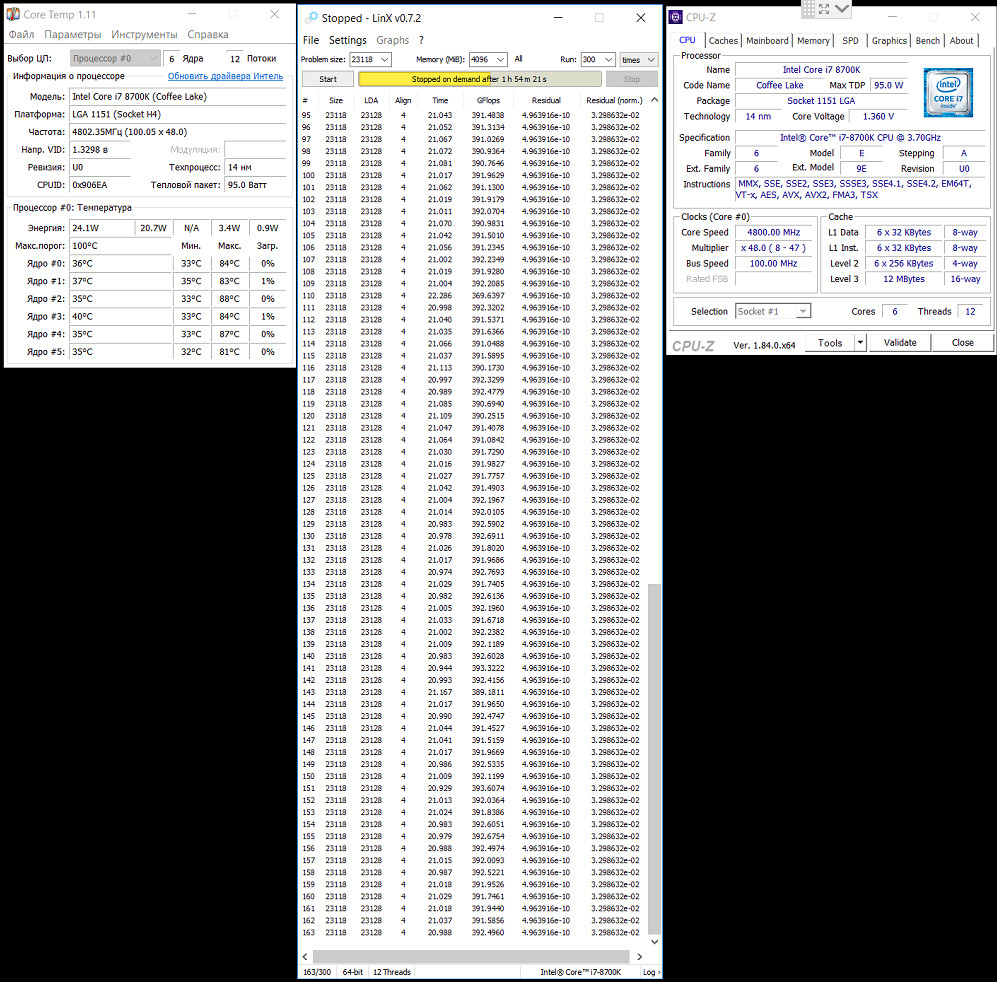
Task: Click the fullscreen expand icon above CPU-Z
Action: pyautogui.click(x=824, y=8)
